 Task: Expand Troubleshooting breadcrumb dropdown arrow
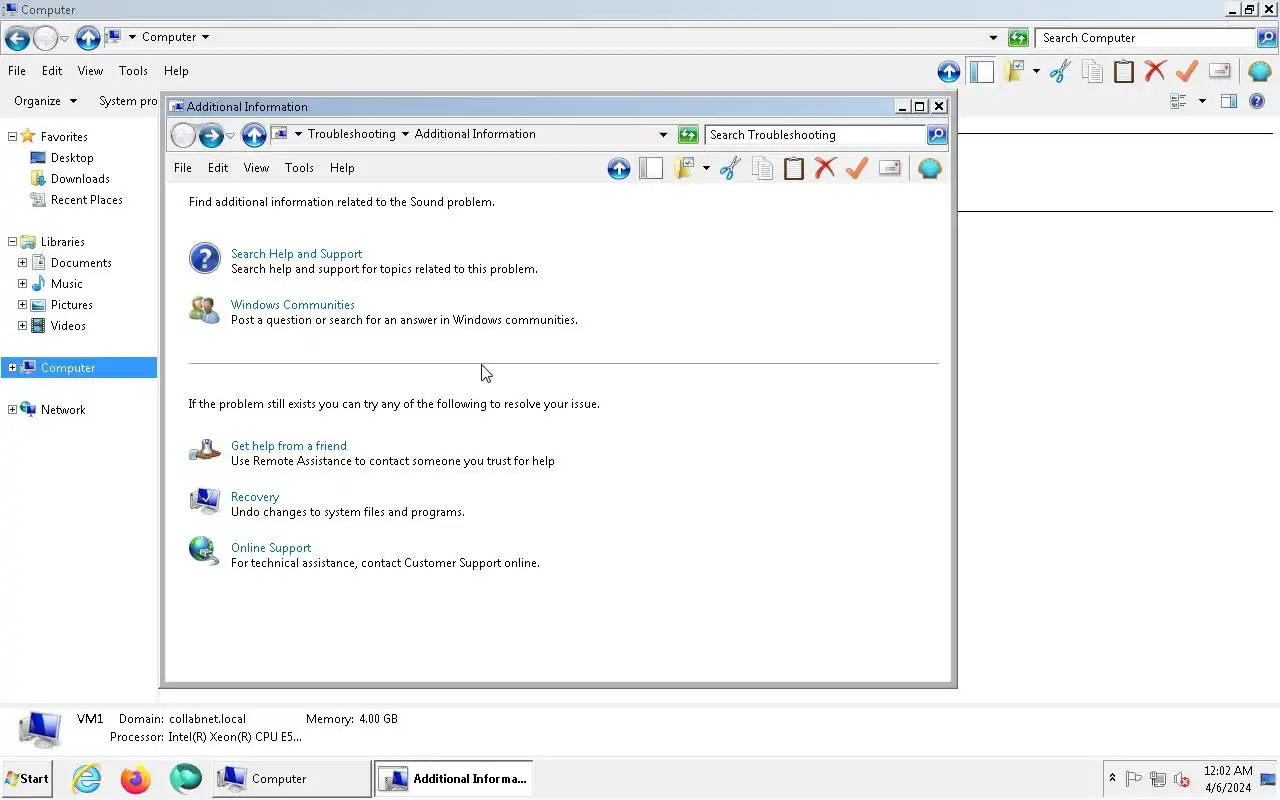(x=405, y=134)
